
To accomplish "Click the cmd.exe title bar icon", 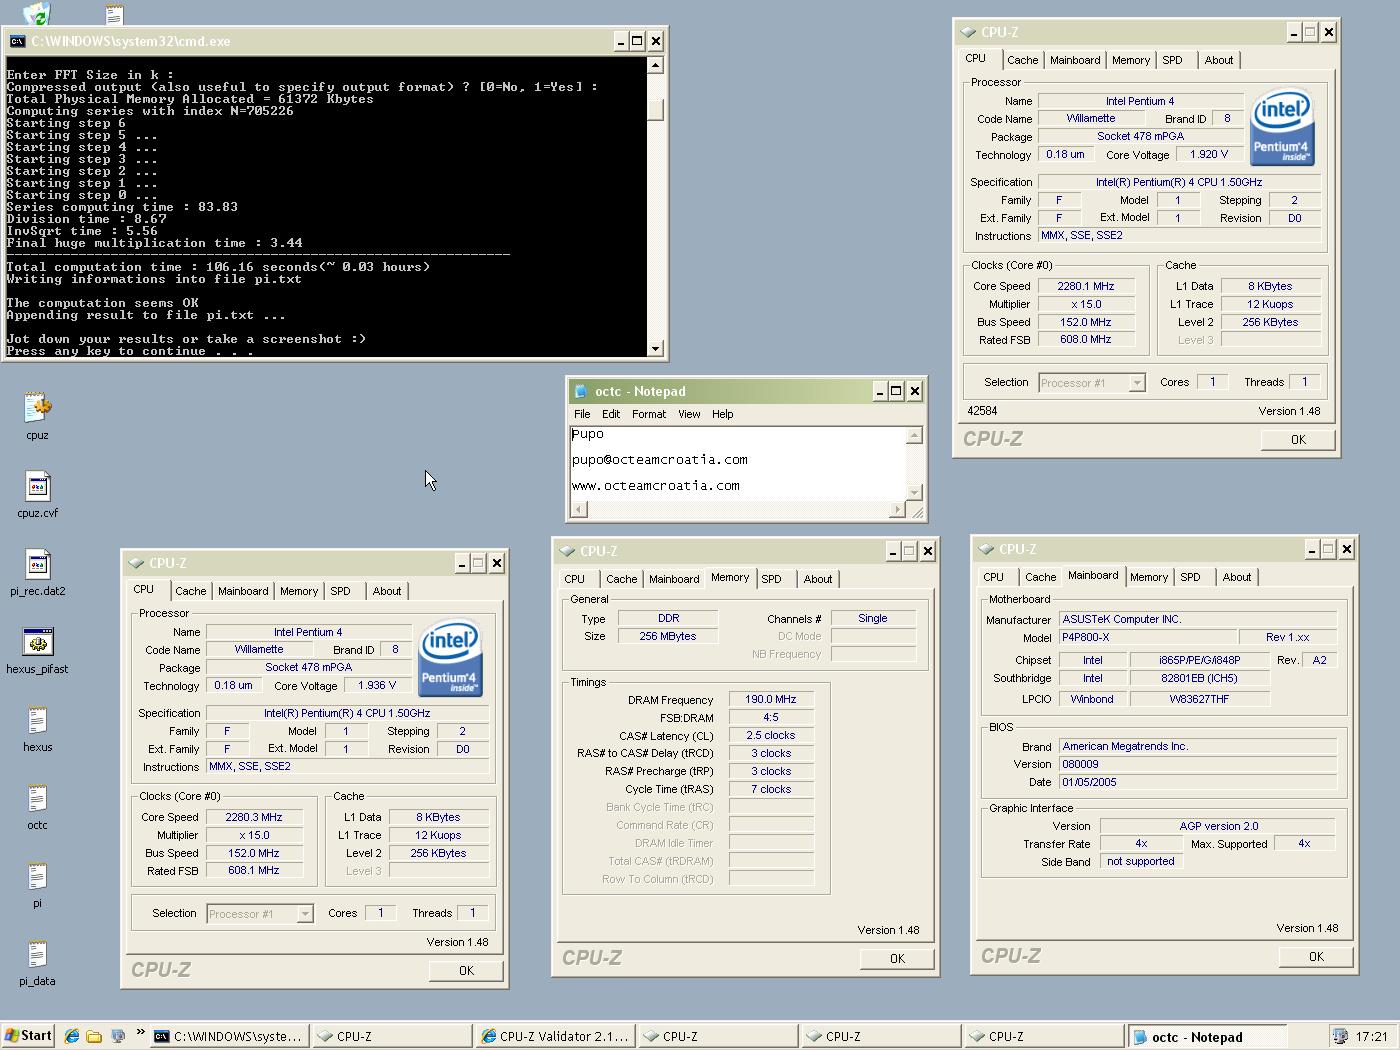I will tap(17, 41).
